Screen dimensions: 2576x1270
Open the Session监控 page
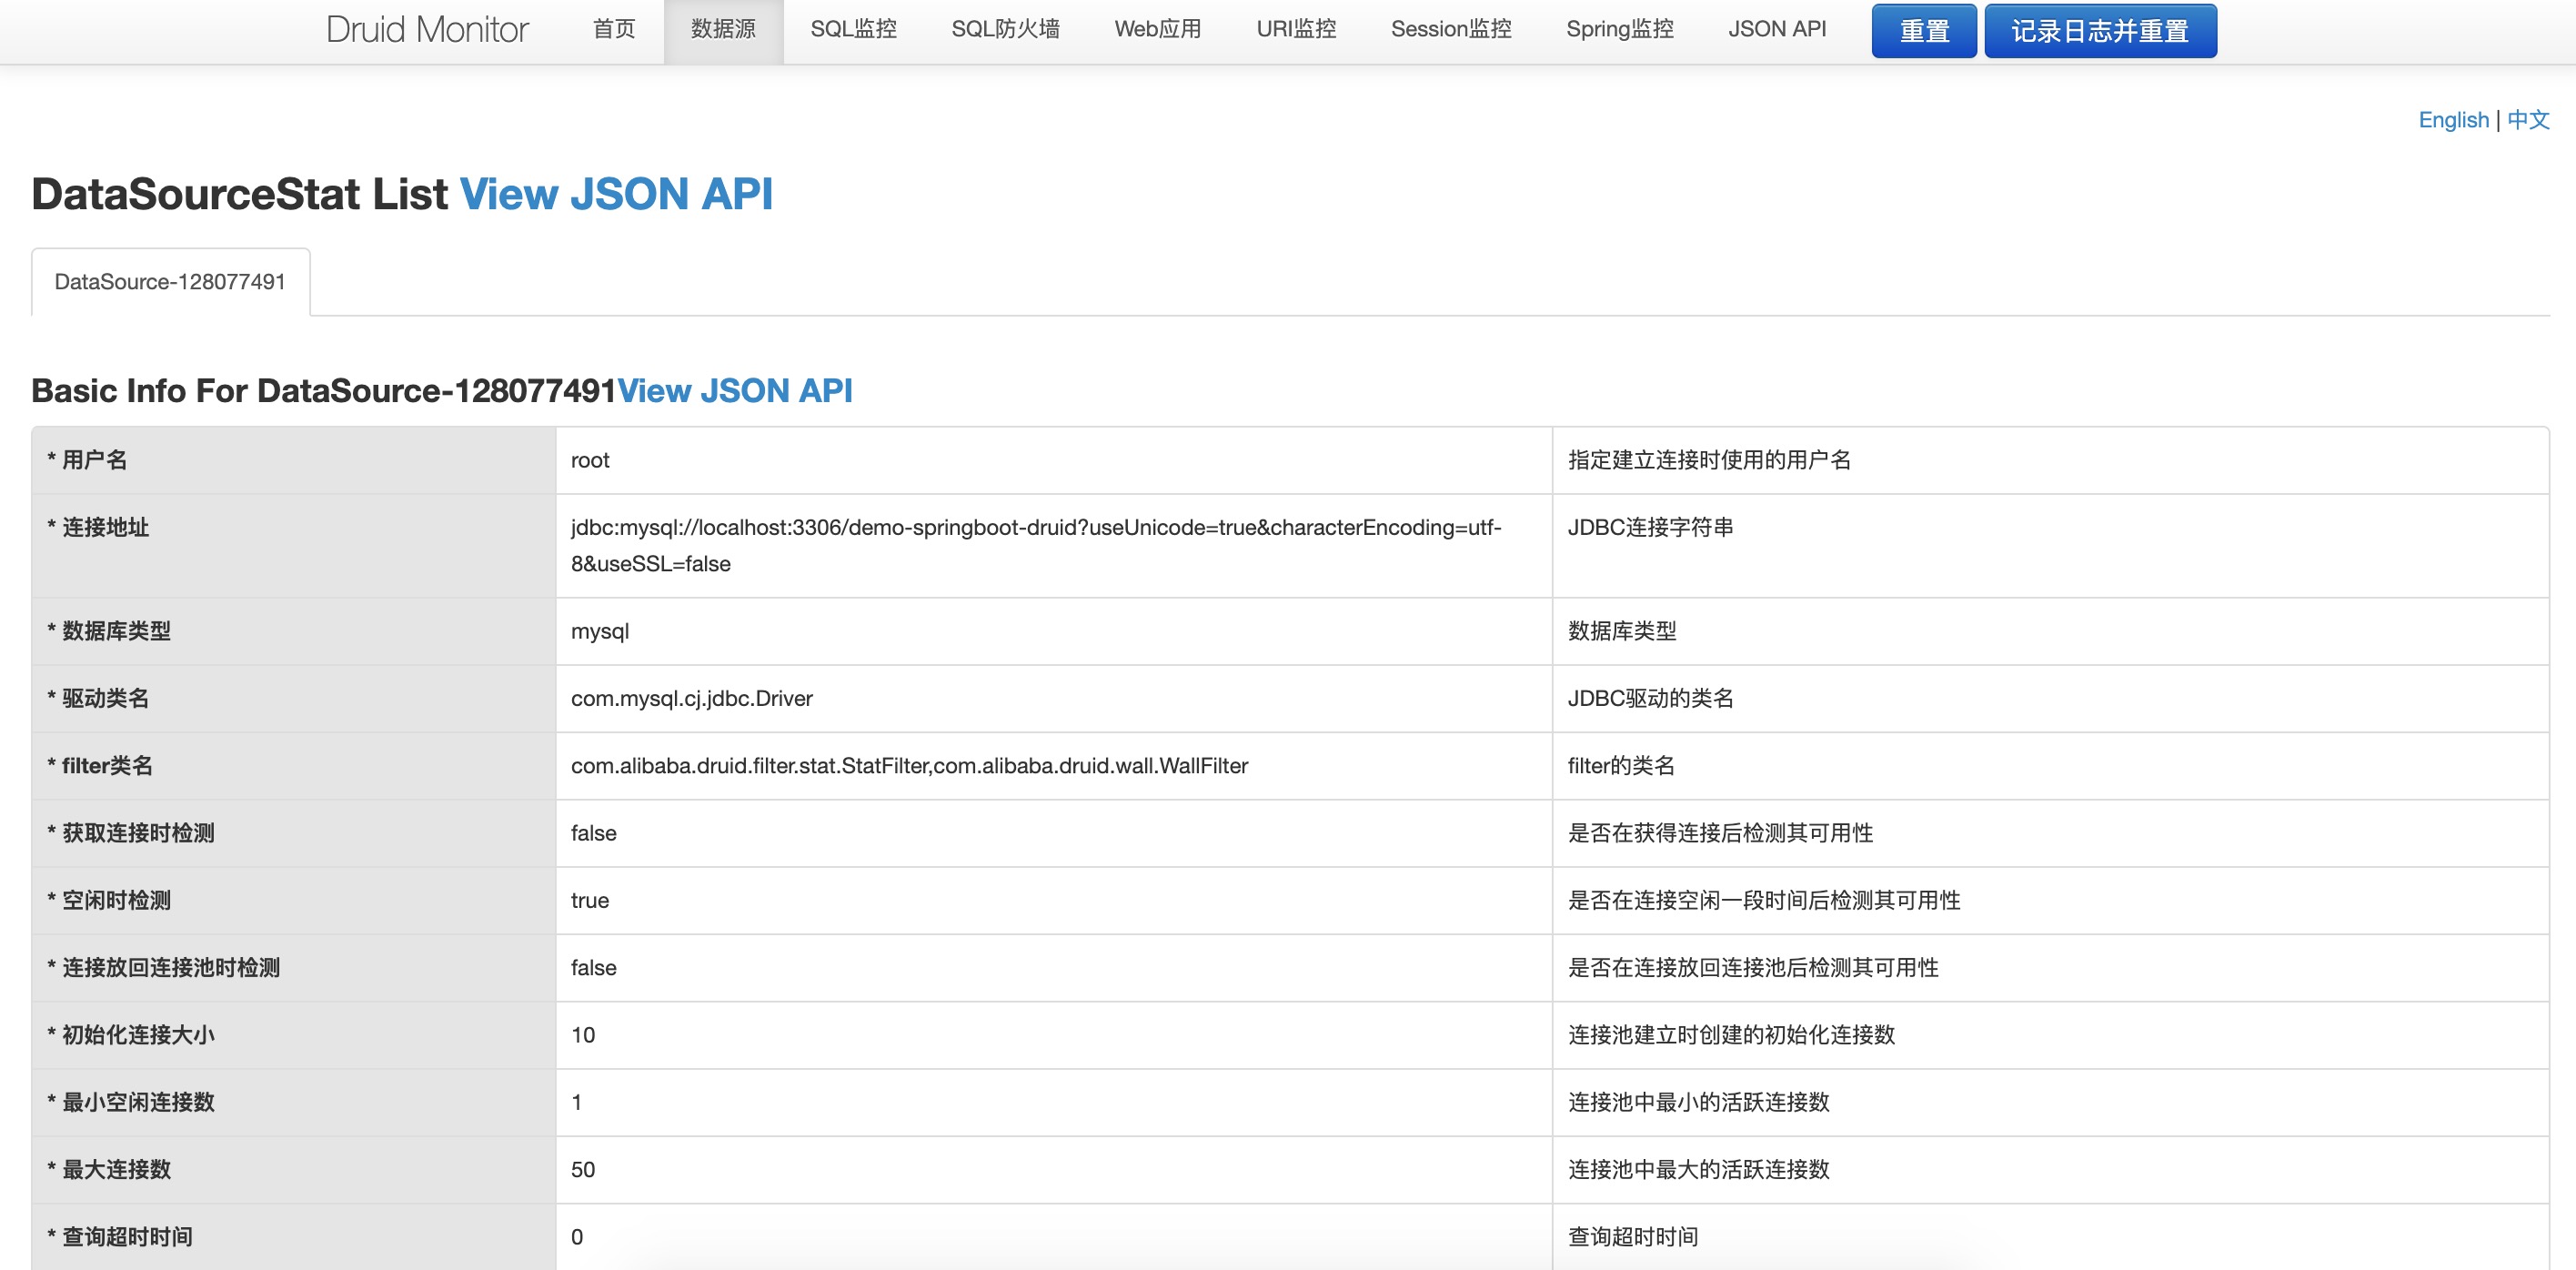tap(1451, 29)
